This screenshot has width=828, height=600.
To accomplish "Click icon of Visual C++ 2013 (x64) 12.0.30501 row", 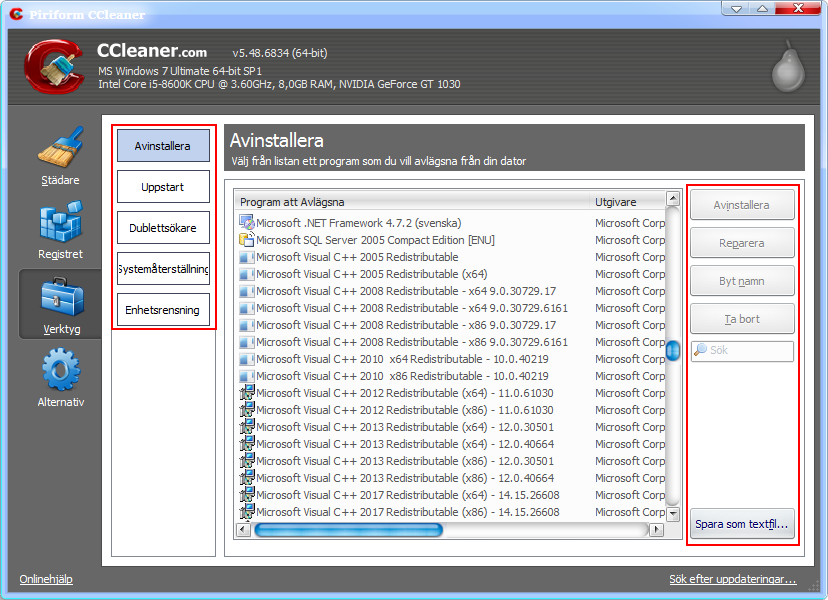I will (x=247, y=427).
